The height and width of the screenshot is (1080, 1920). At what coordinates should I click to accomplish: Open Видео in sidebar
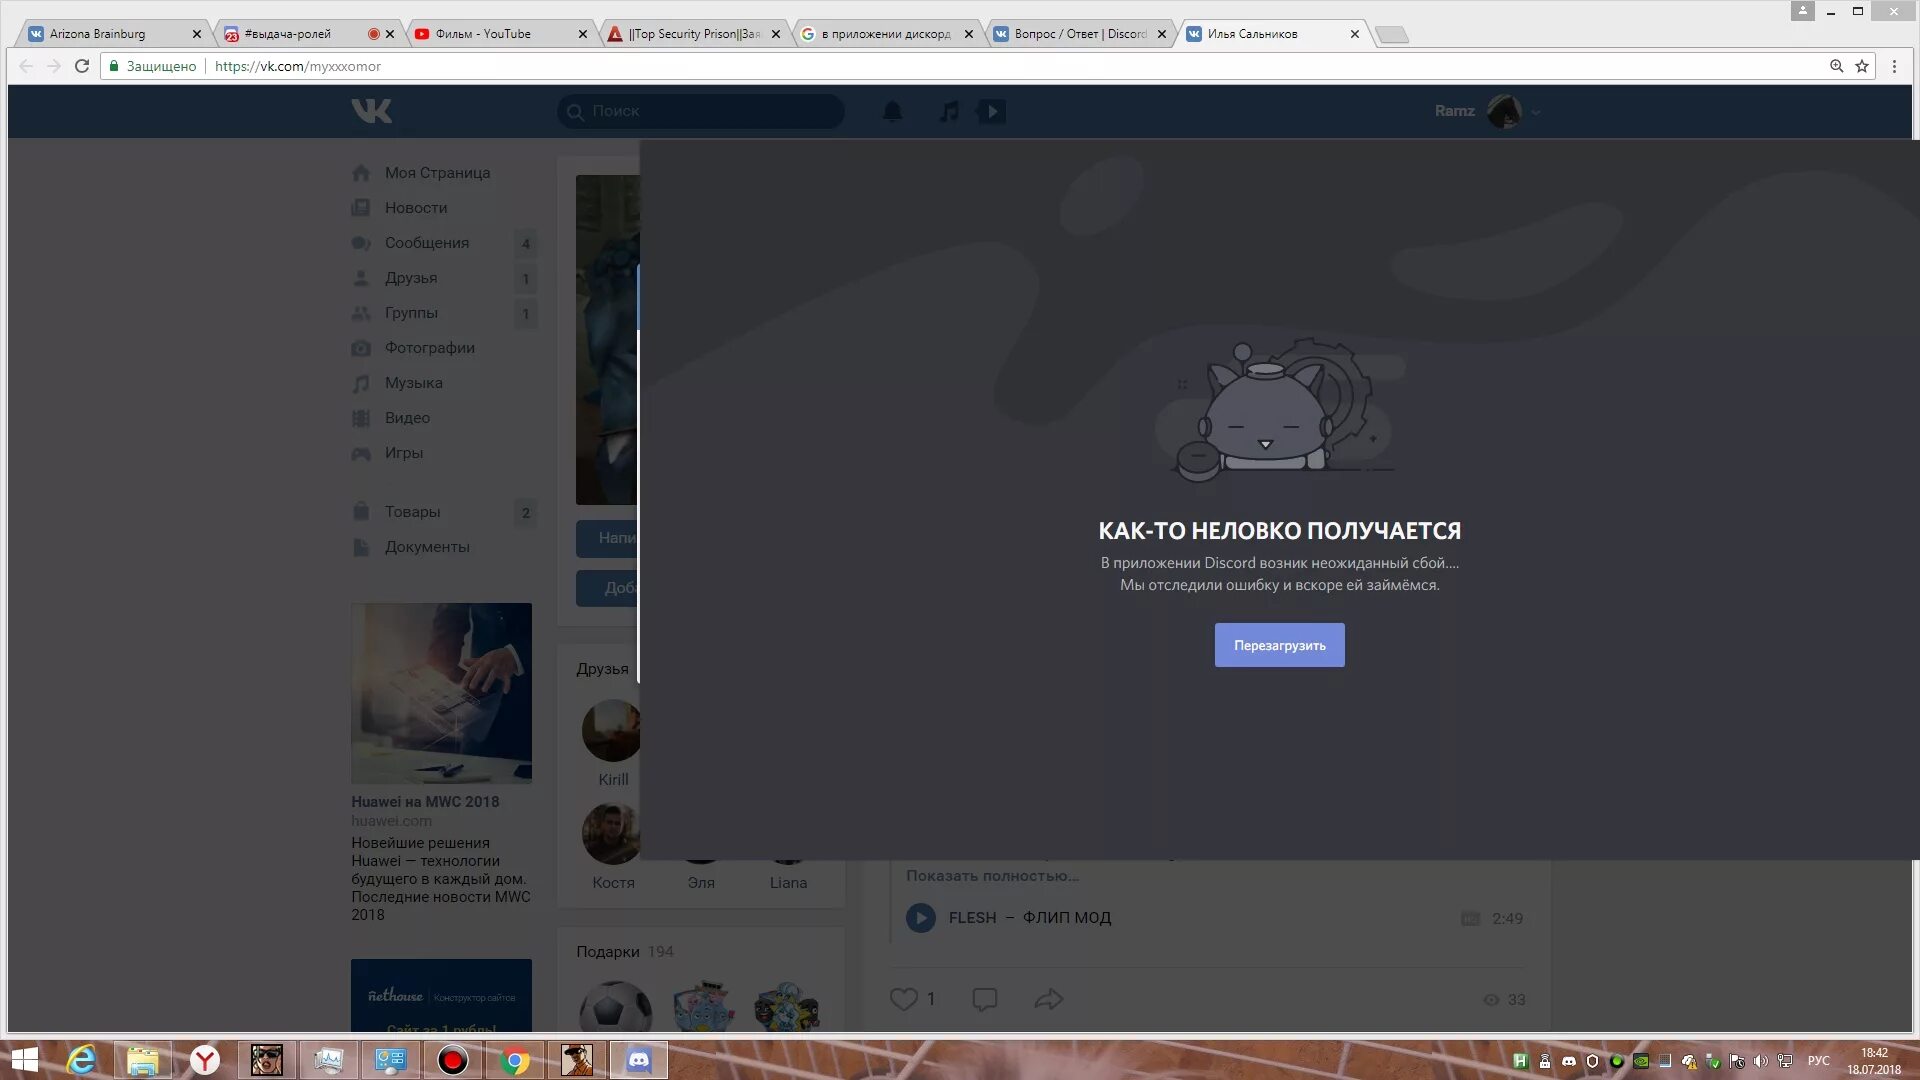(407, 417)
